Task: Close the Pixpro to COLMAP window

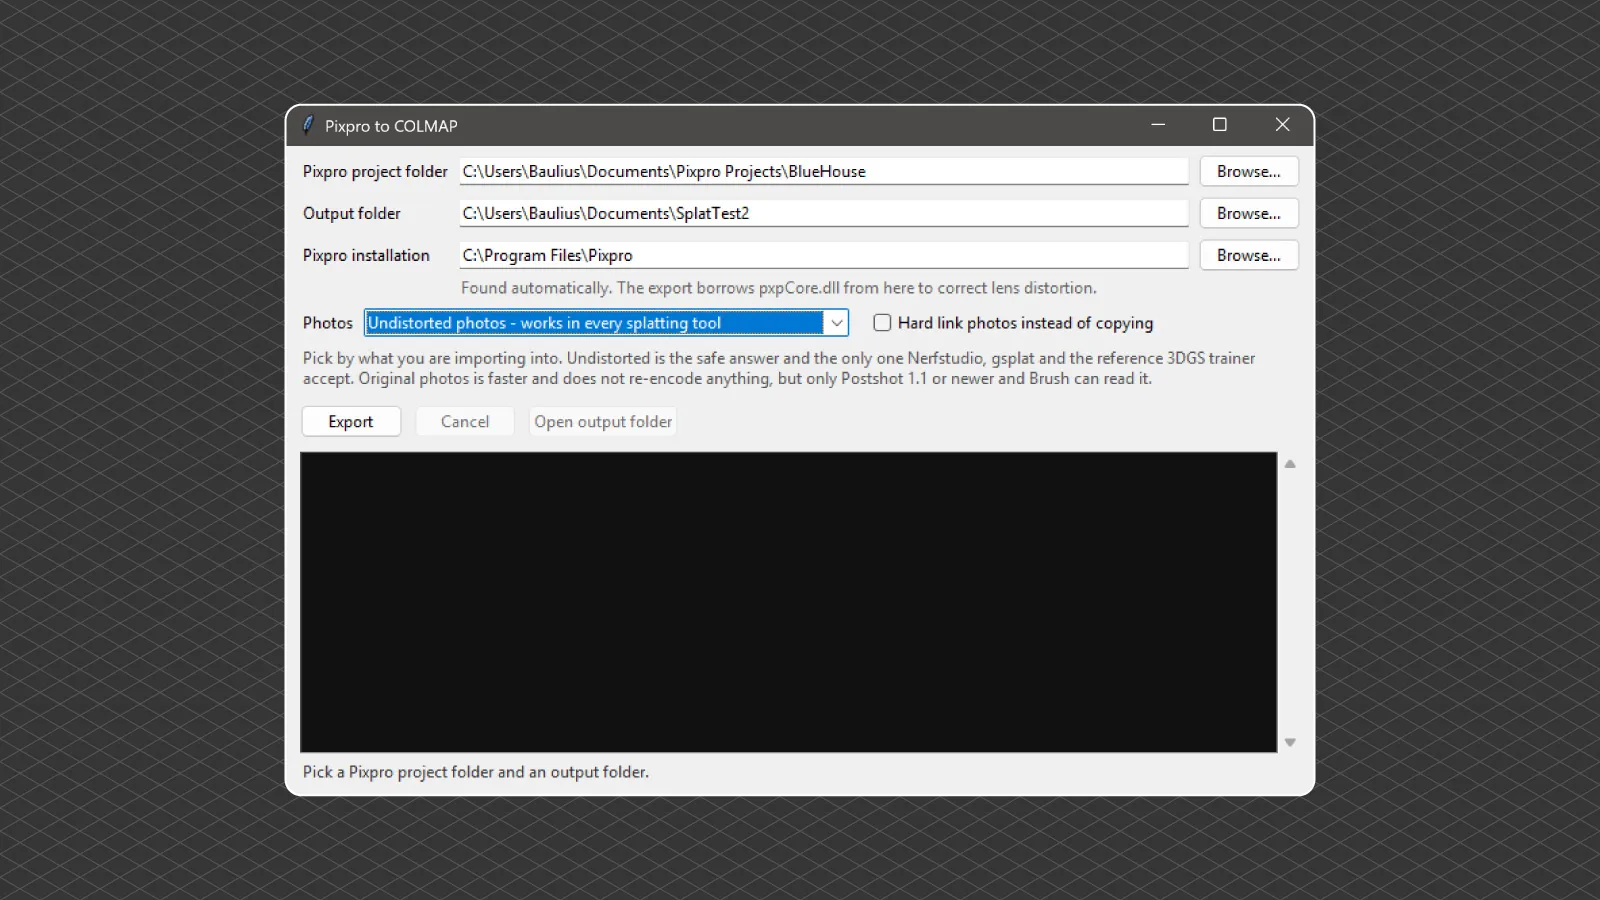Action: point(1282,125)
